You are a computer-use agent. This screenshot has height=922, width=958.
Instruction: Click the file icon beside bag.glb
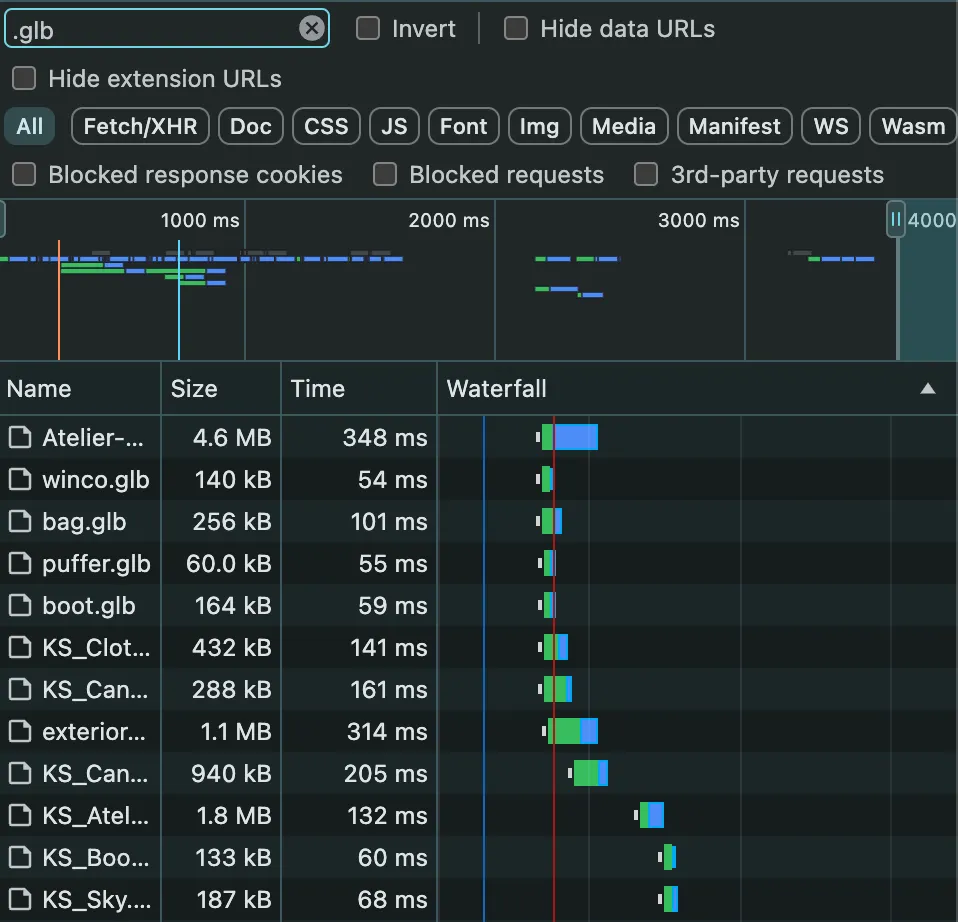point(20,522)
